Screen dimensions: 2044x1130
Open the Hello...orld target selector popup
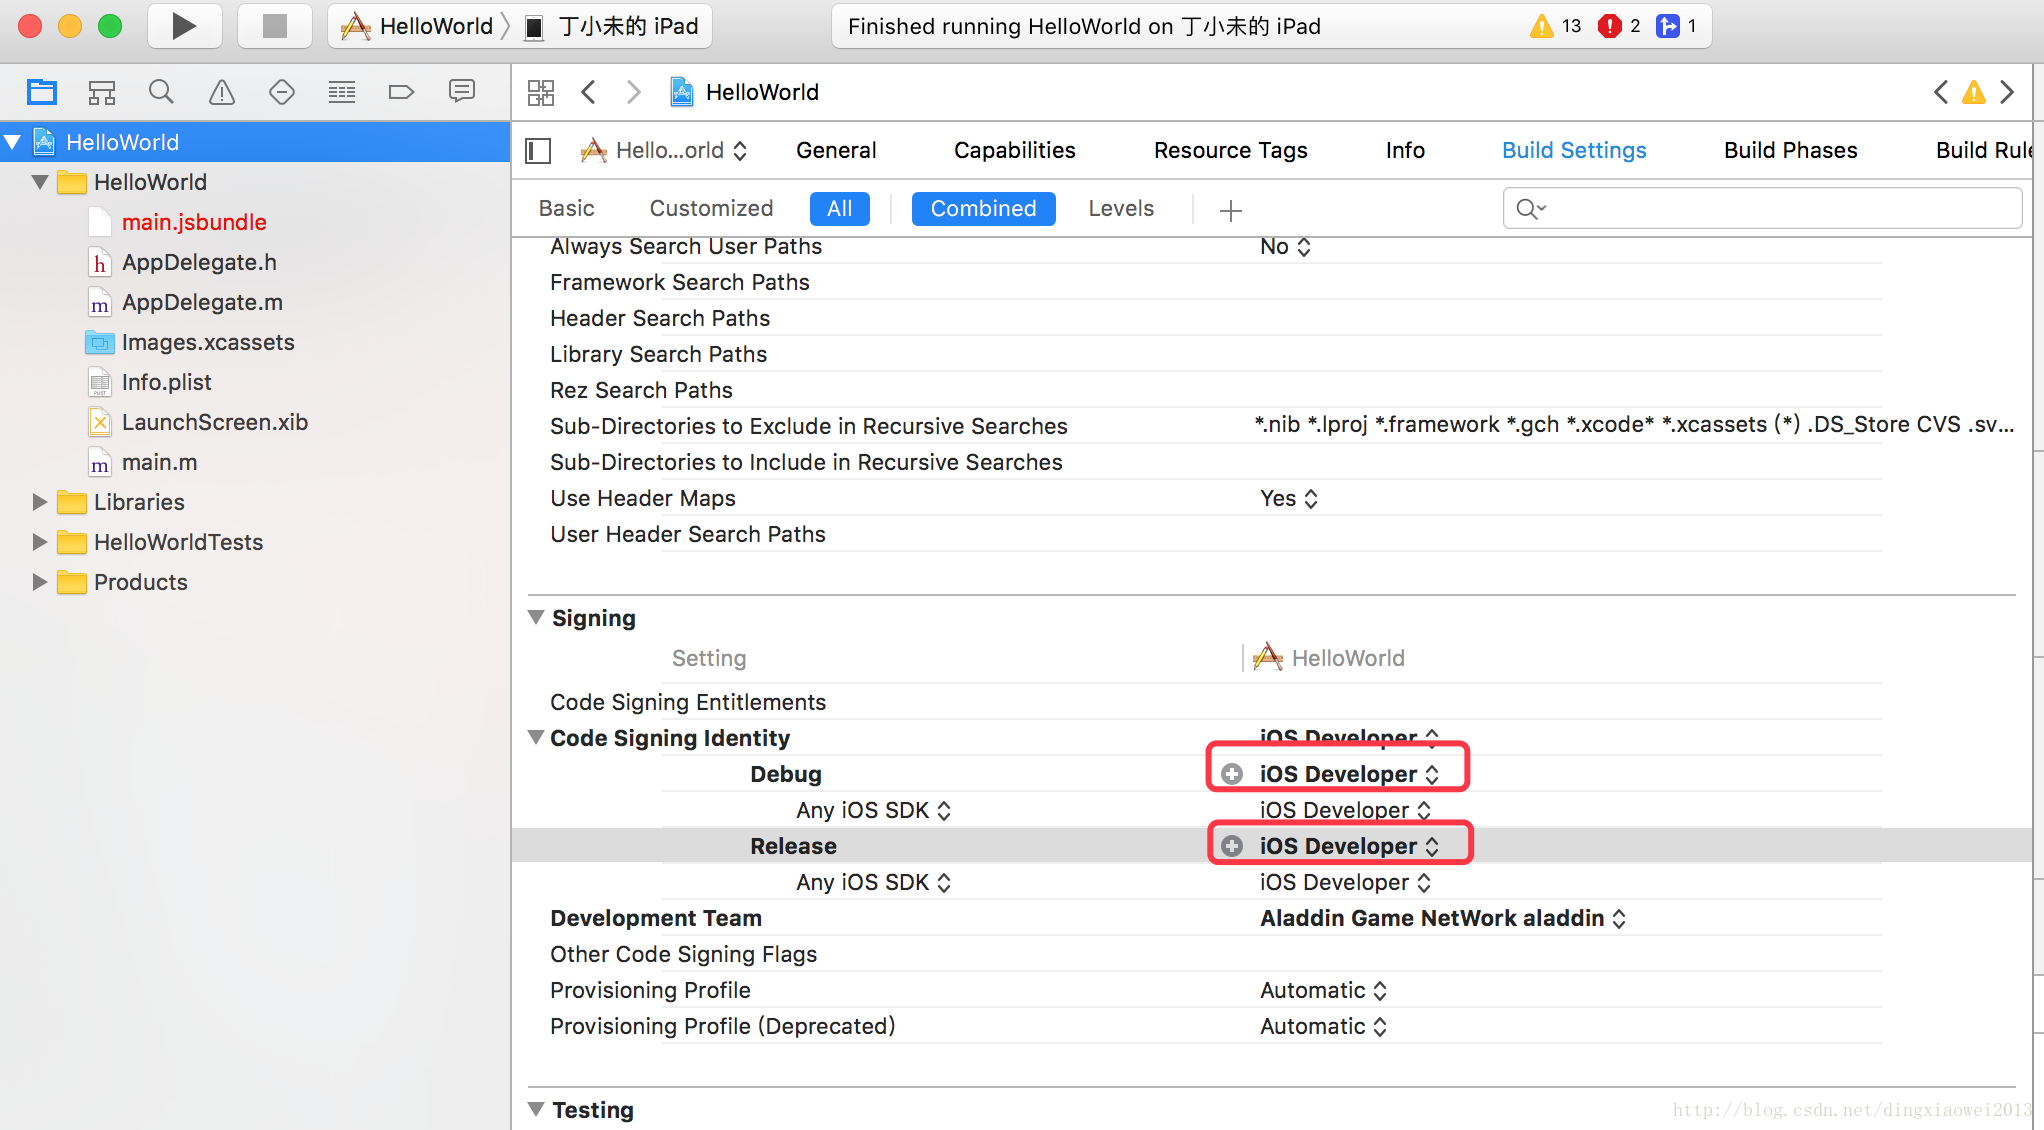664,151
